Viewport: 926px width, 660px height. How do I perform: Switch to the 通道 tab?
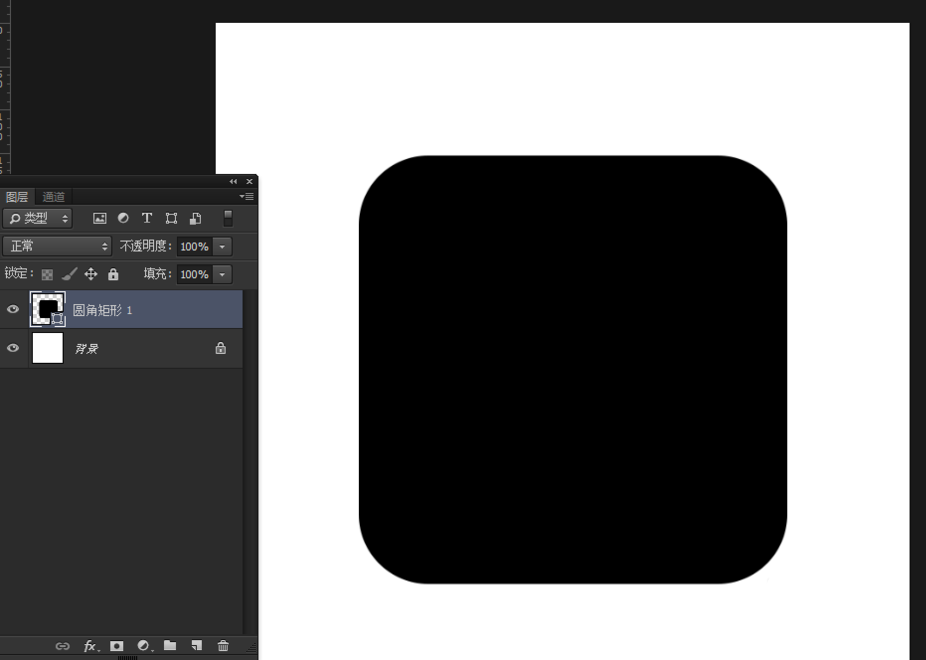click(x=54, y=197)
